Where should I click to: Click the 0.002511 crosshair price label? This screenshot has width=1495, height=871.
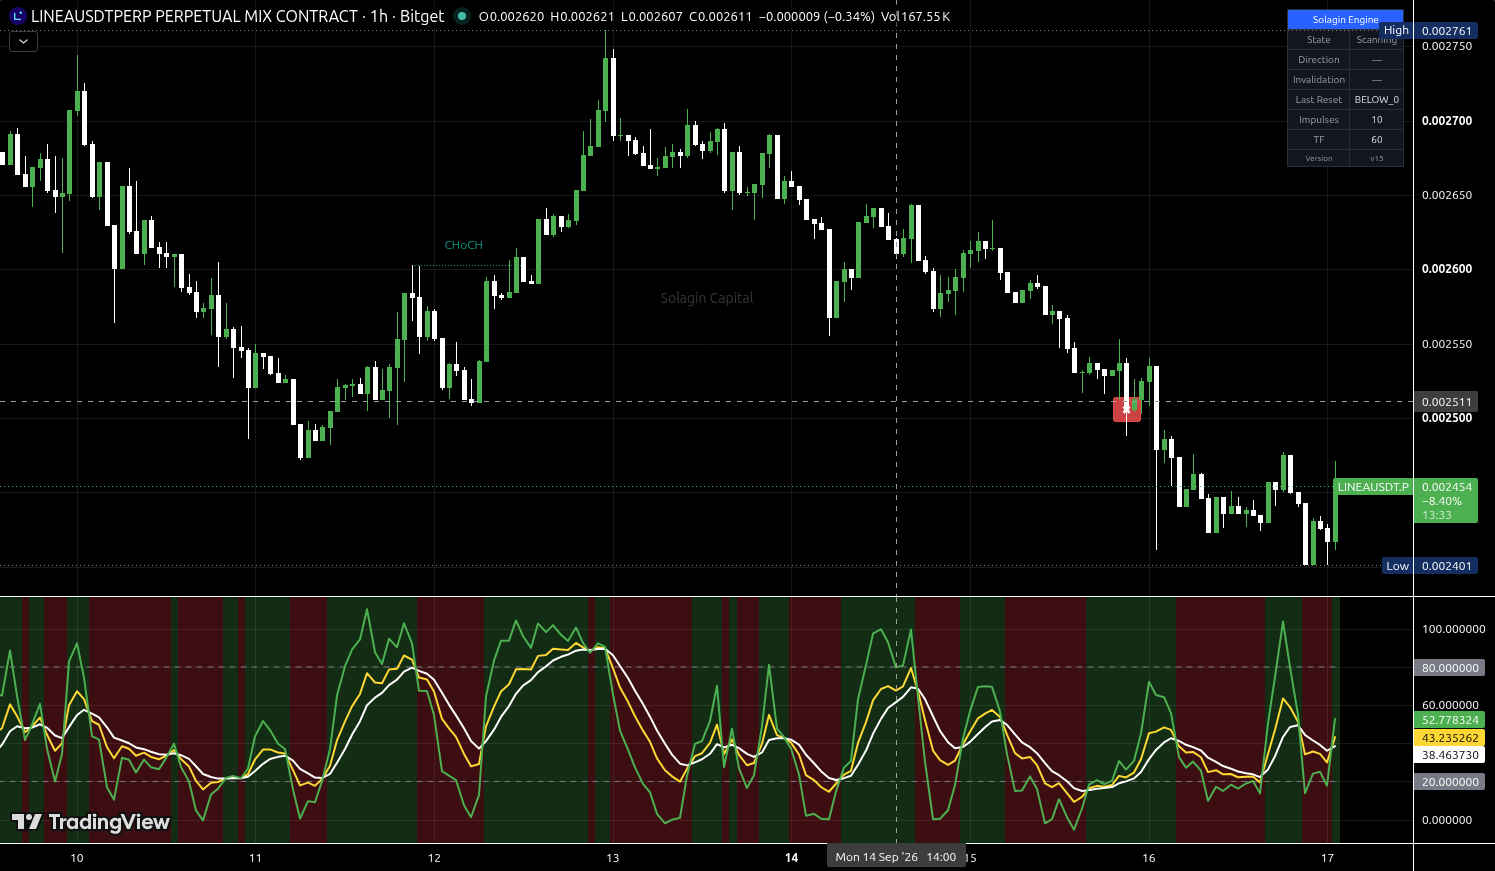click(x=1446, y=402)
